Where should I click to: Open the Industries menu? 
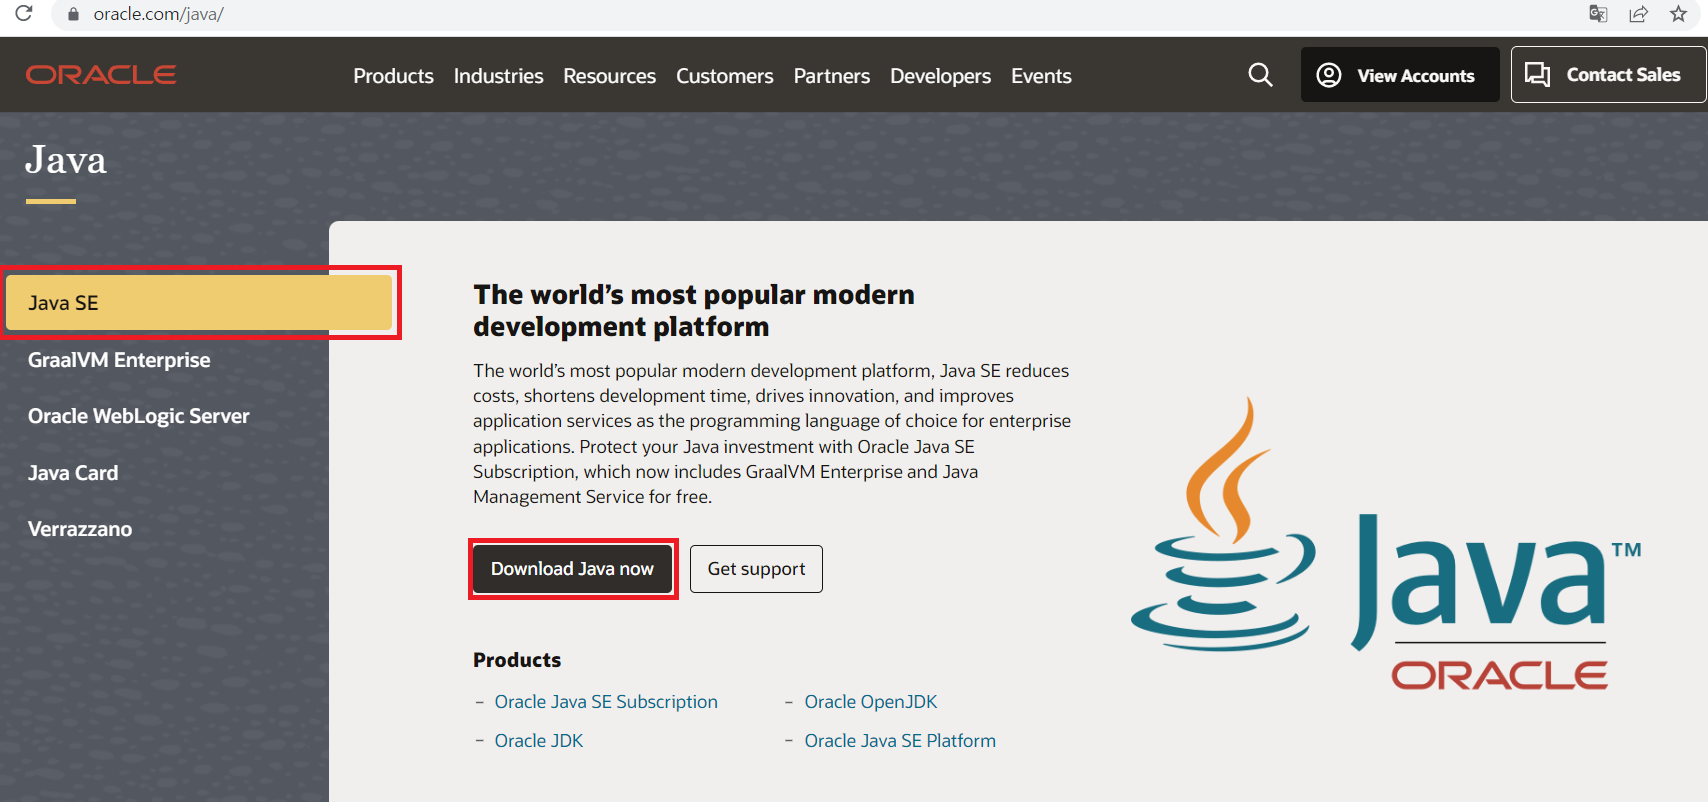[498, 76]
